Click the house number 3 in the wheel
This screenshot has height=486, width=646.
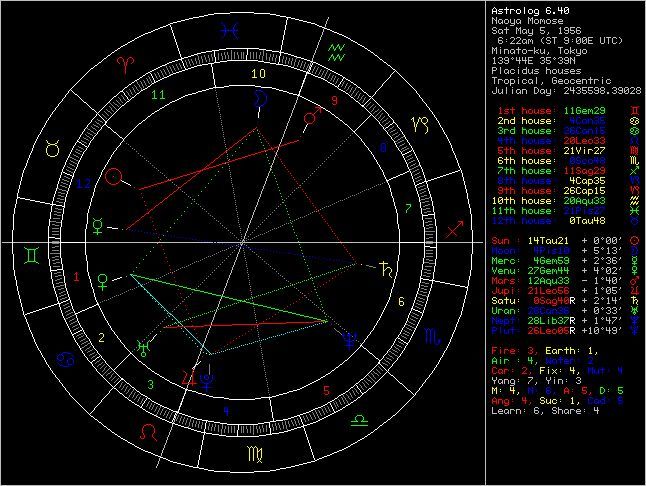pos(151,385)
